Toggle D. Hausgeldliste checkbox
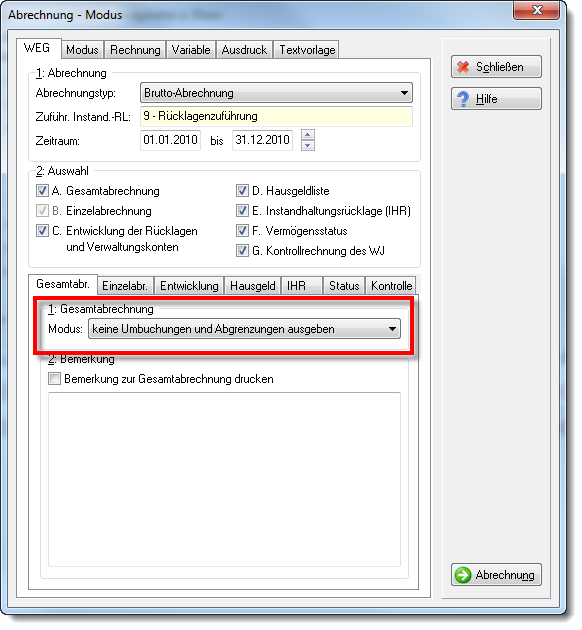Viewport: 582px width, 630px height. pyautogui.click(x=242, y=190)
